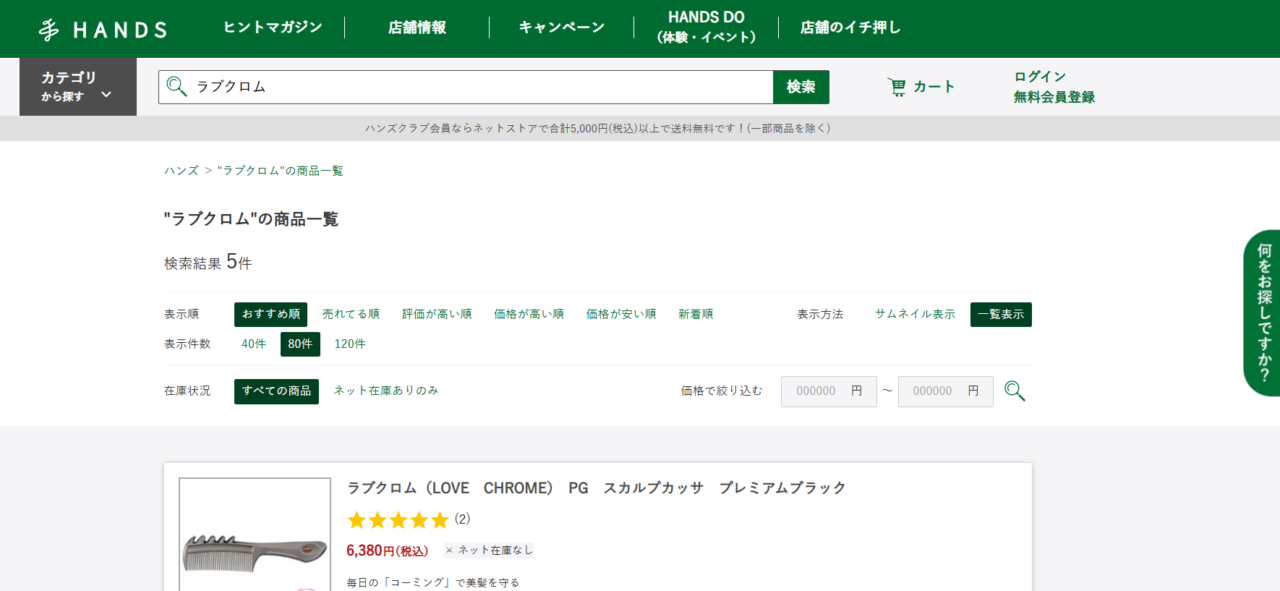Sort by おすすめ順
1280x591 pixels.
pyautogui.click(x=271, y=315)
